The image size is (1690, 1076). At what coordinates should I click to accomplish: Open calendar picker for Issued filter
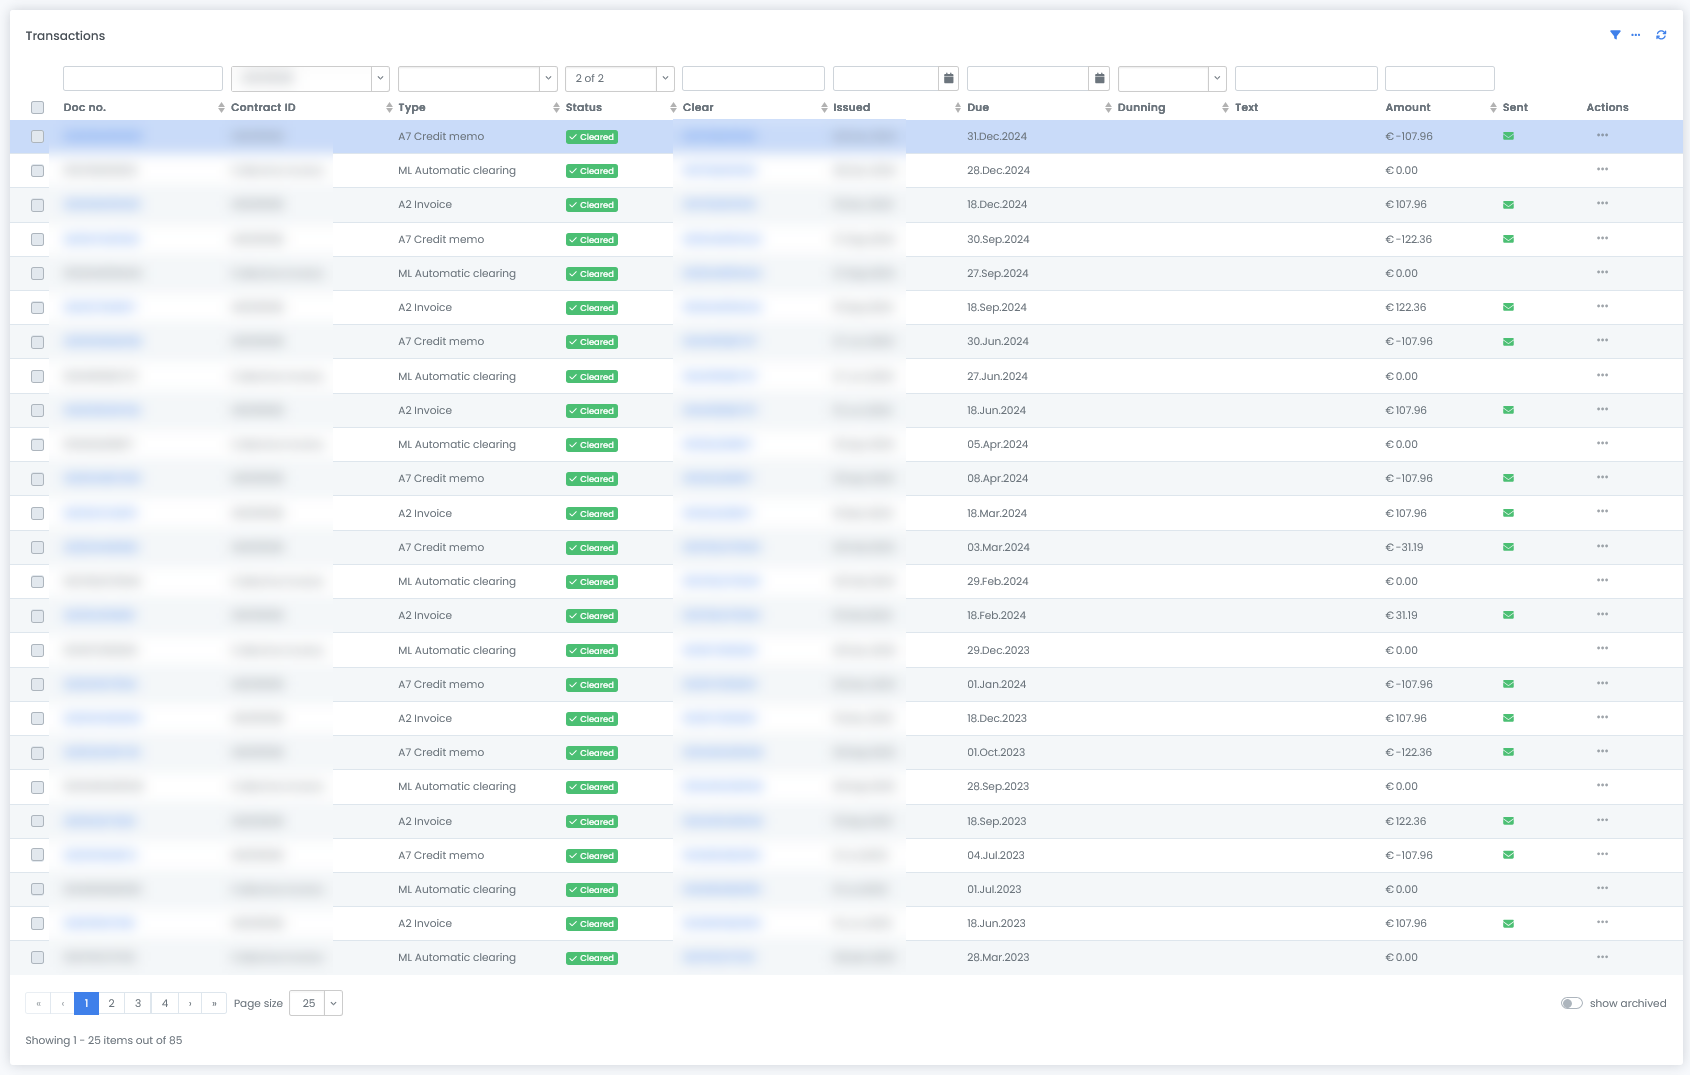[x=948, y=78]
